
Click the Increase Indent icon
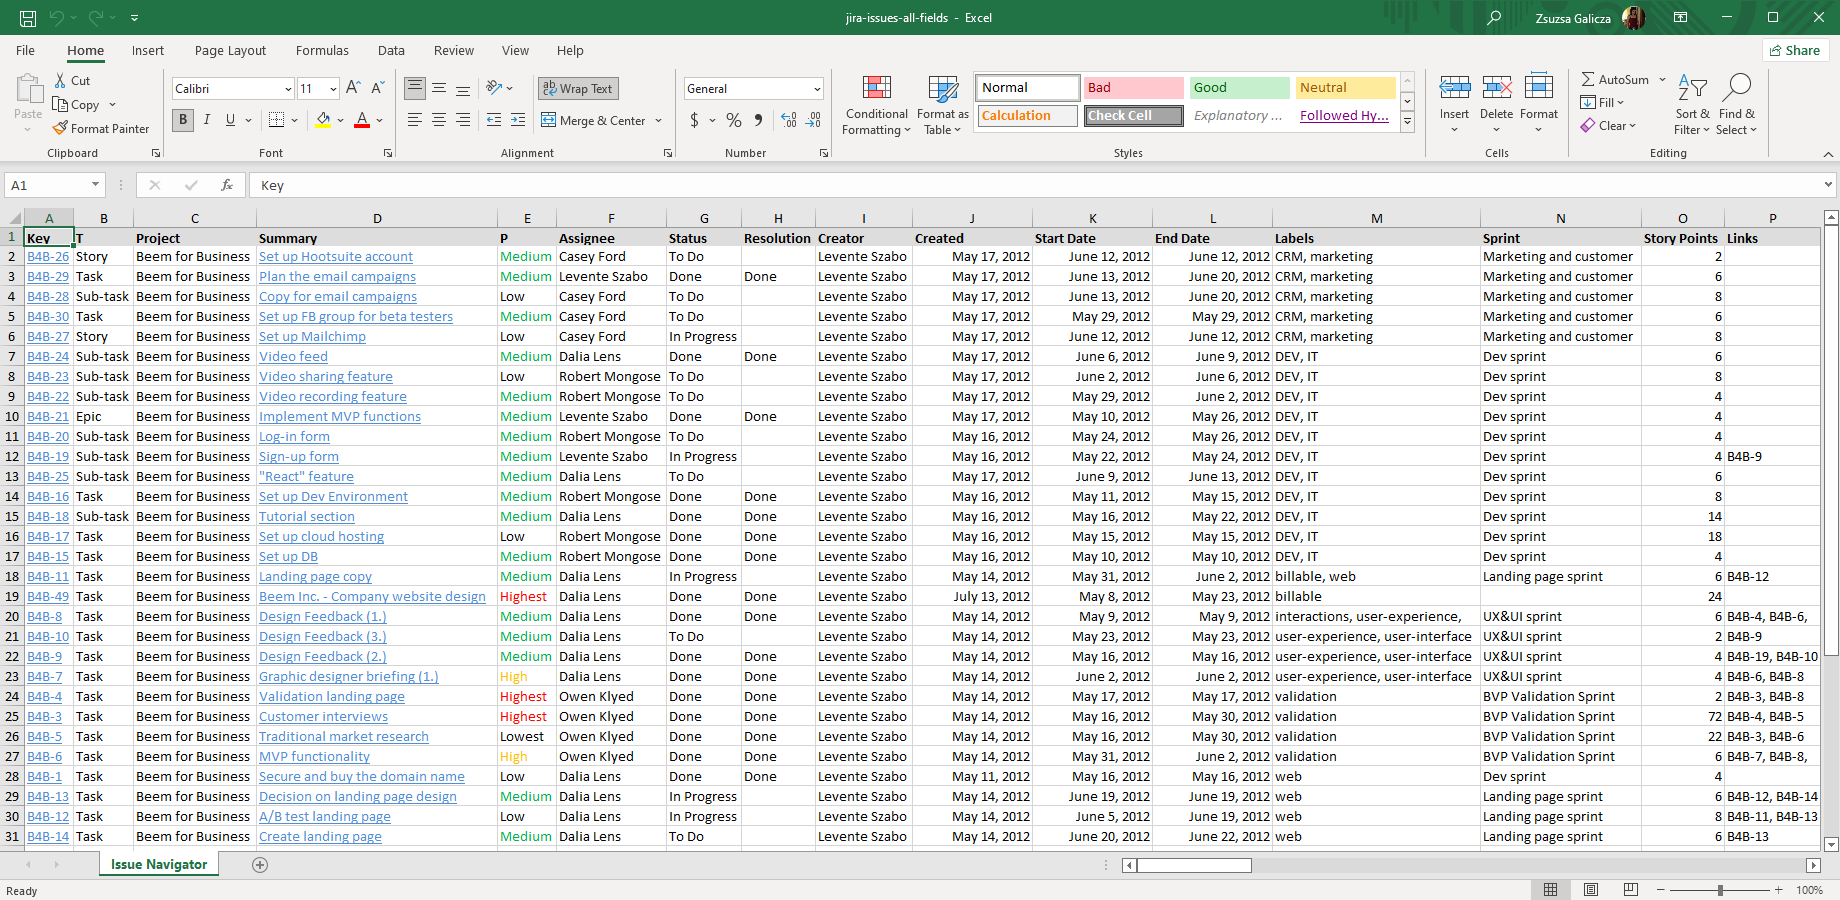click(x=517, y=120)
